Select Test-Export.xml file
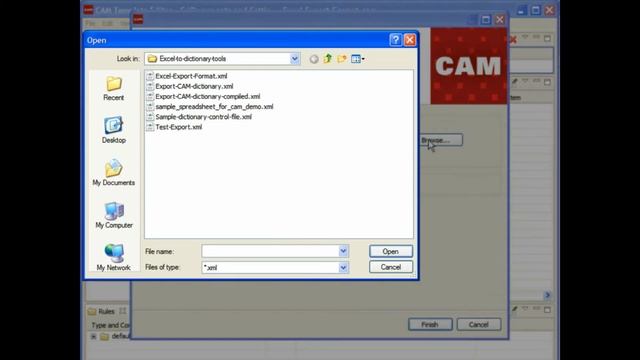Screen dimensions: 640x360 pyautogui.click(x=178, y=127)
